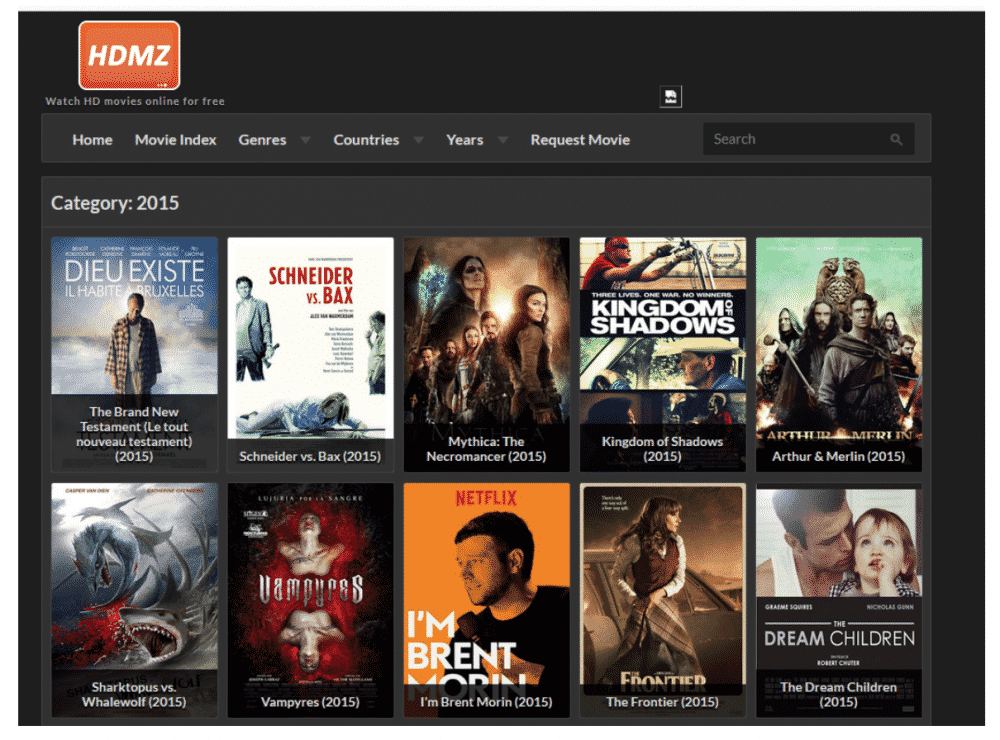Open Mythica: The Necromancer poster
Image resolution: width=1000 pixels, height=740 pixels.
[487, 355]
